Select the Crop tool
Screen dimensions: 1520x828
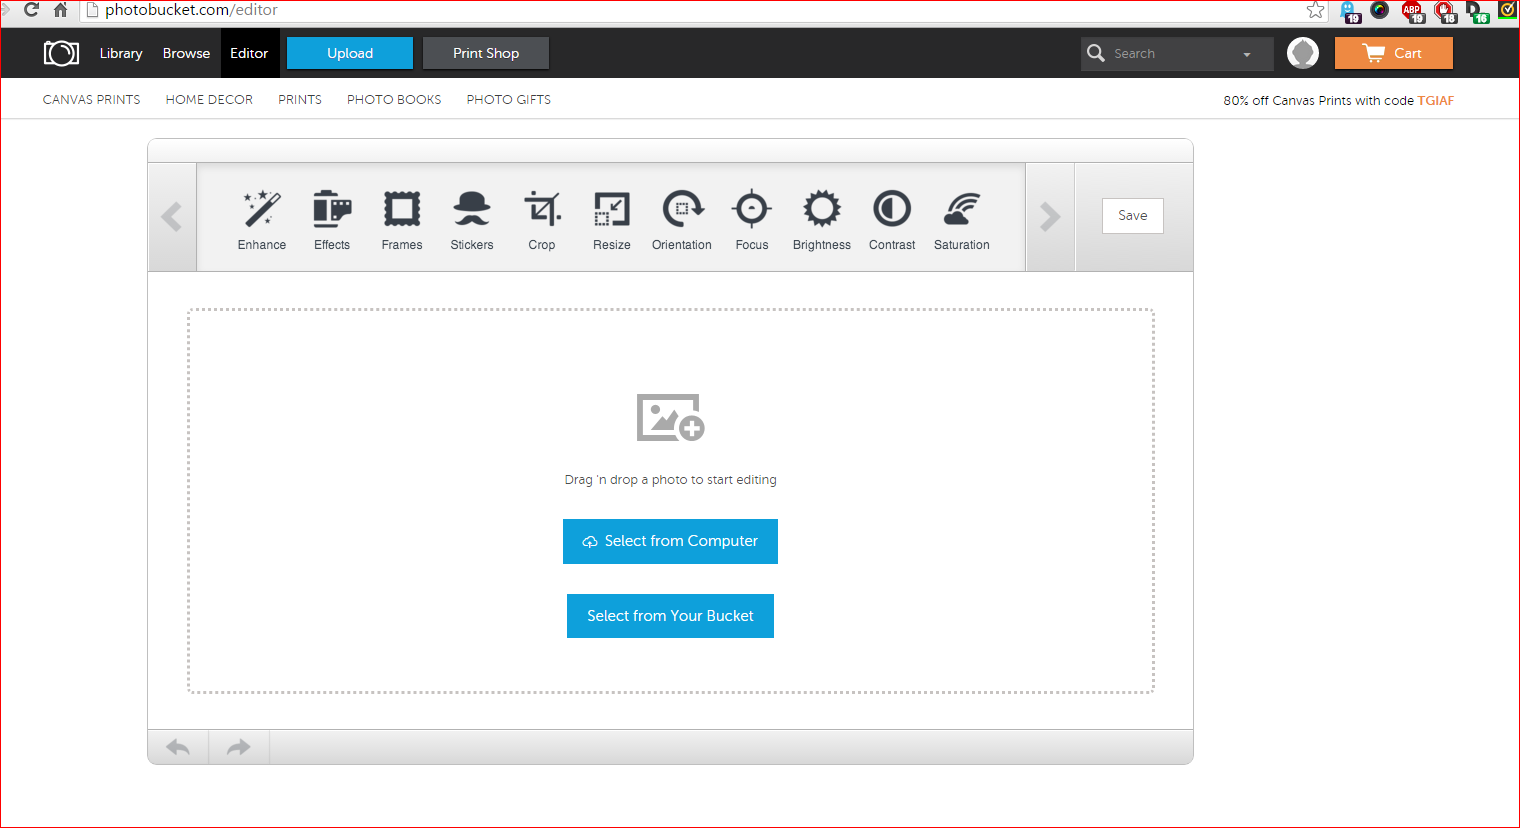(x=542, y=220)
